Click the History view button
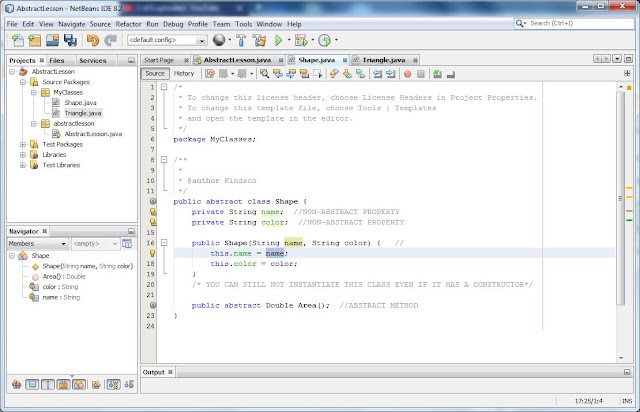 click(184, 73)
